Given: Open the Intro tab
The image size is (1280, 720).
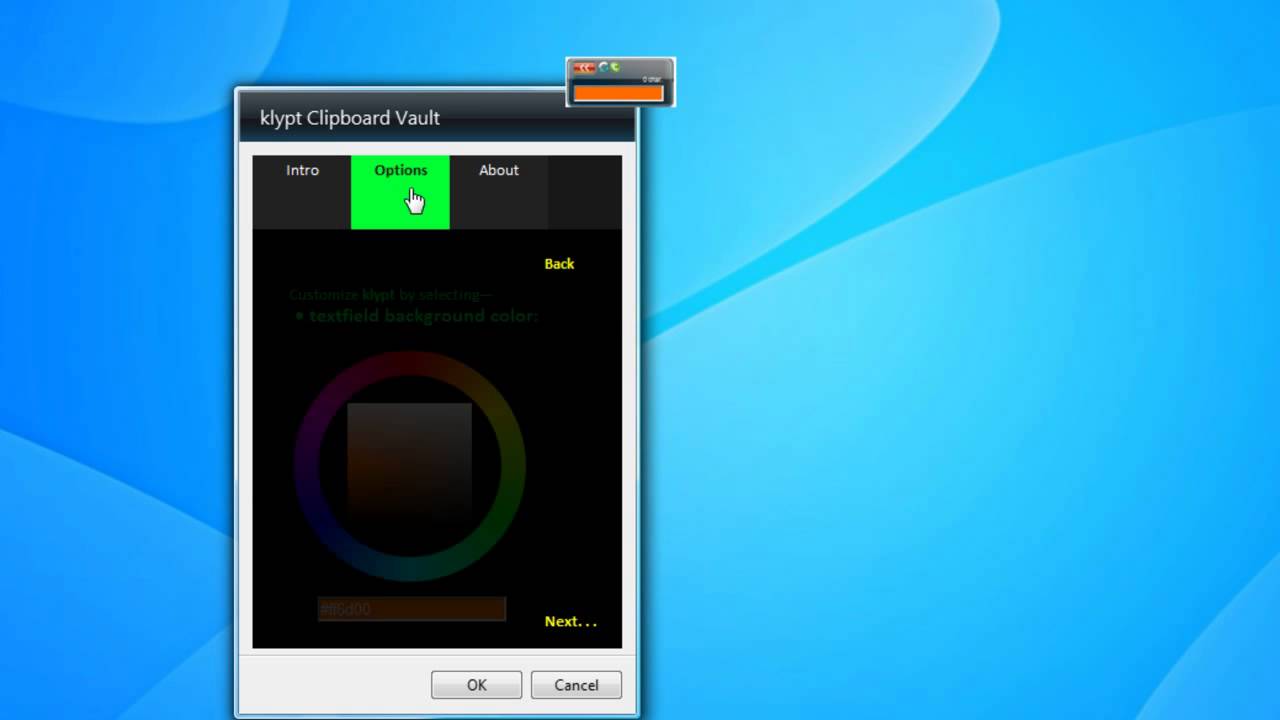Looking at the screenshot, I should pyautogui.click(x=302, y=191).
